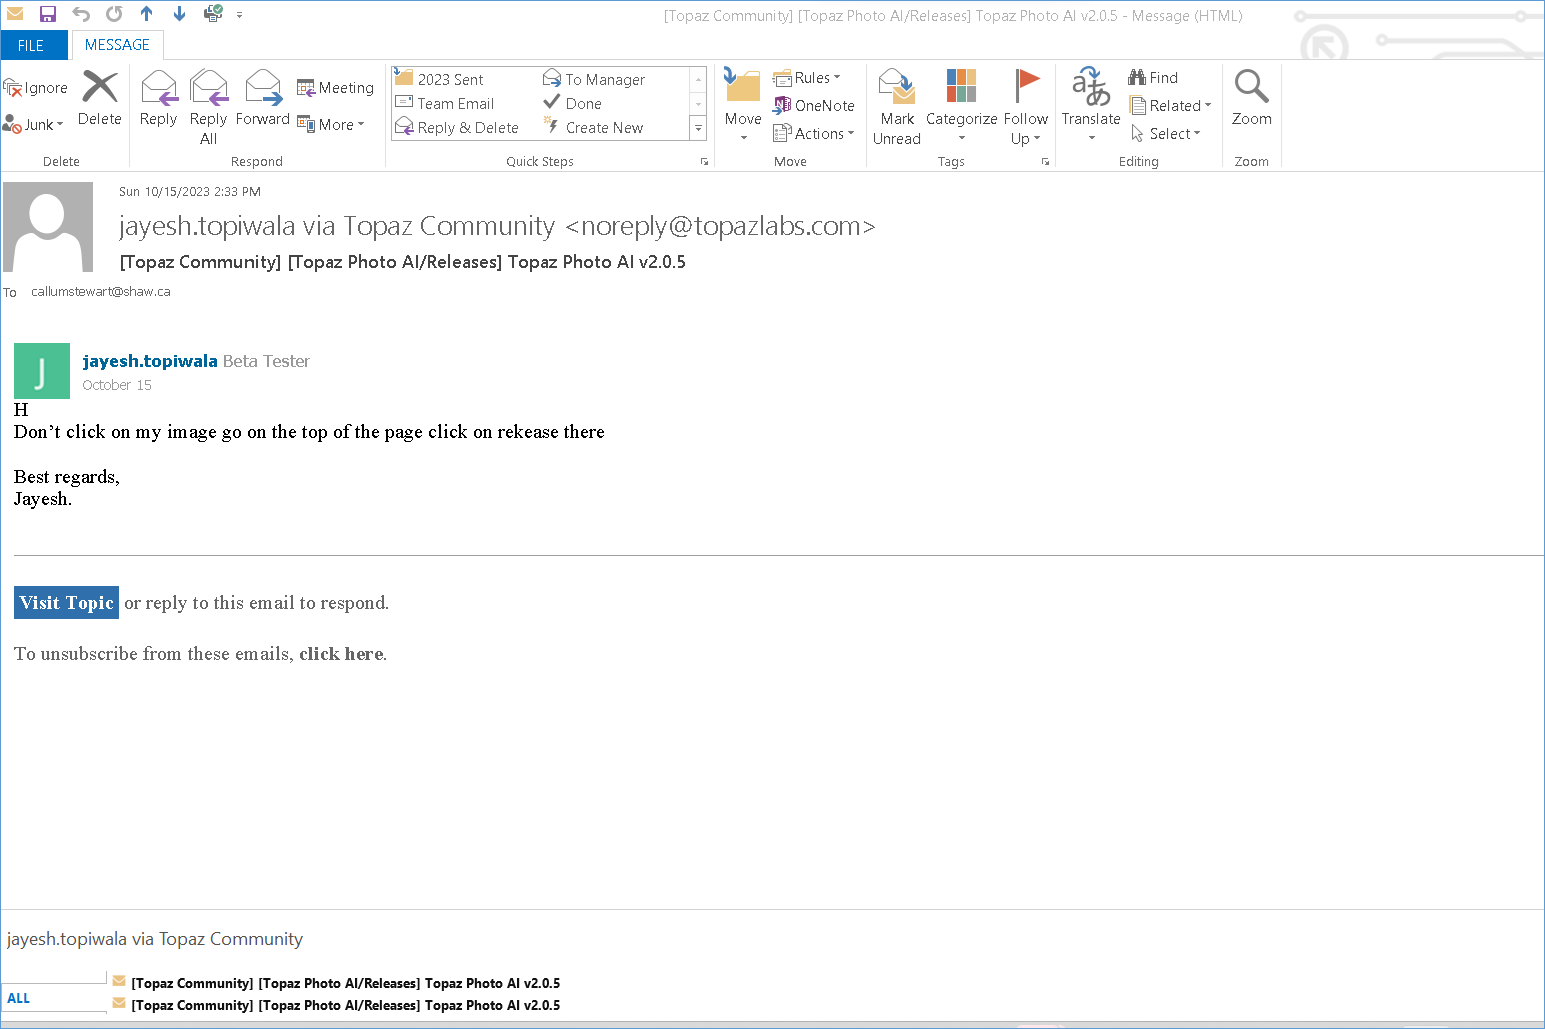The height and width of the screenshot is (1029, 1545).
Task: Click the unsubscribe 'click here' link
Action: (x=341, y=654)
